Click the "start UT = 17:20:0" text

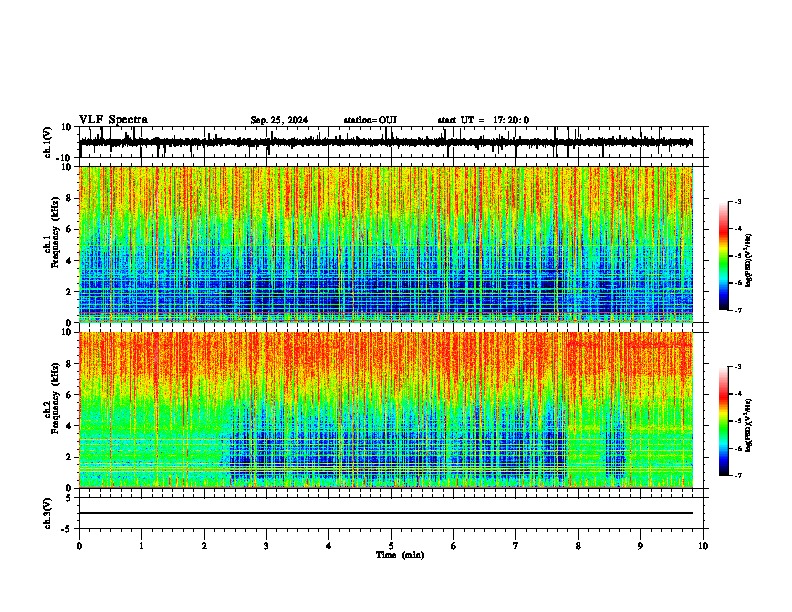click(483, 120)
